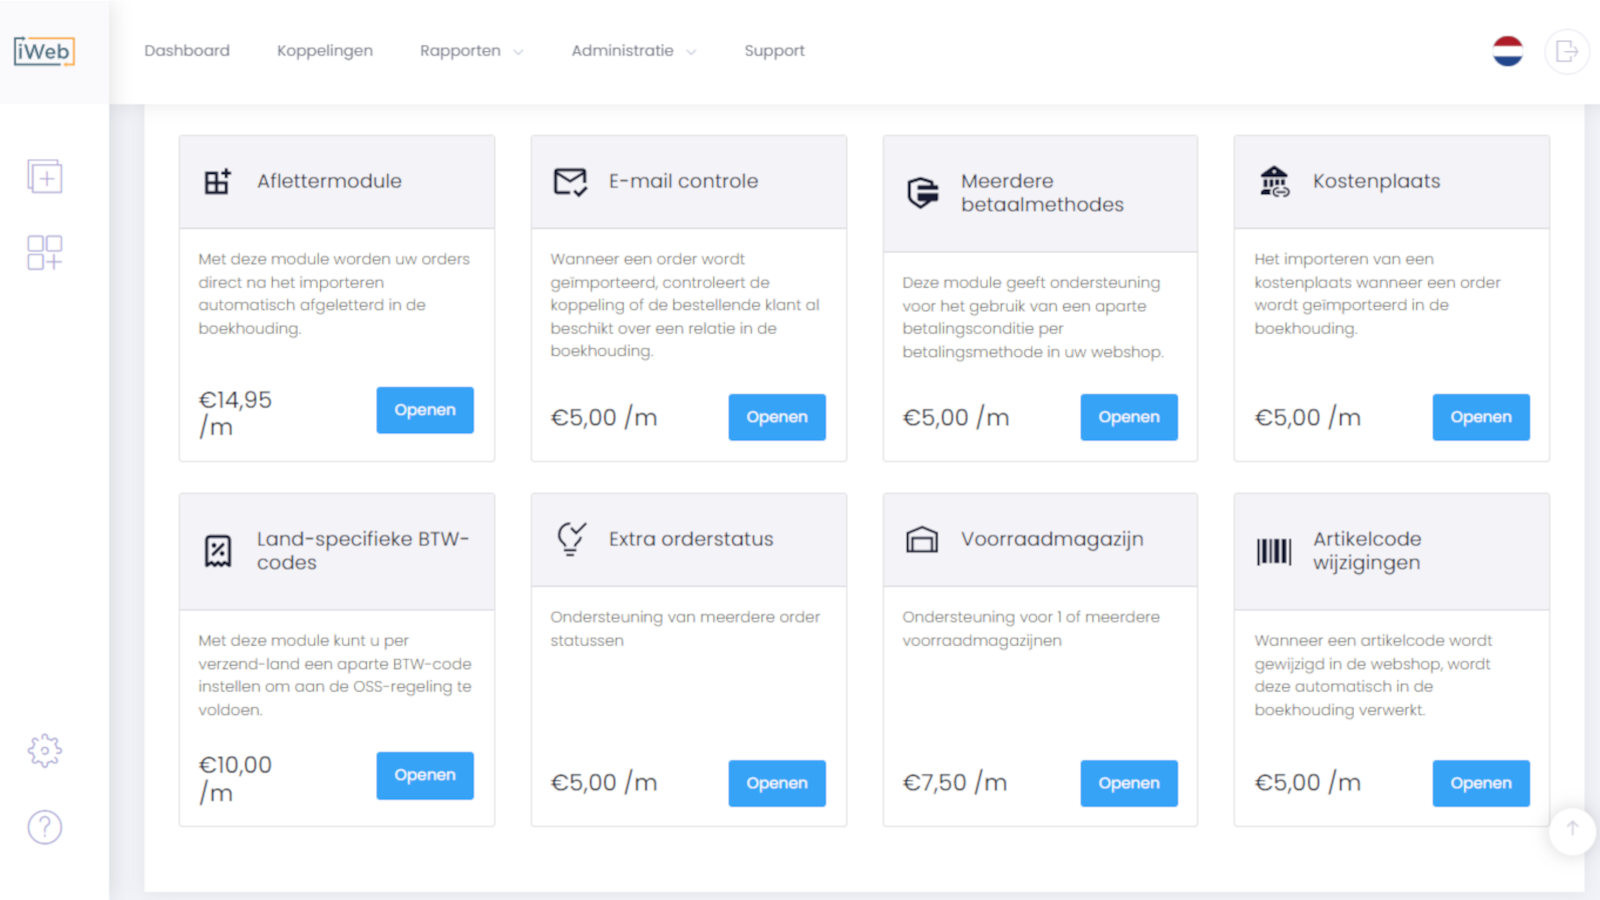Open the add-new-page sidebar icon
The width and height of the screenshot is (1600, 900).
(45, 177)
